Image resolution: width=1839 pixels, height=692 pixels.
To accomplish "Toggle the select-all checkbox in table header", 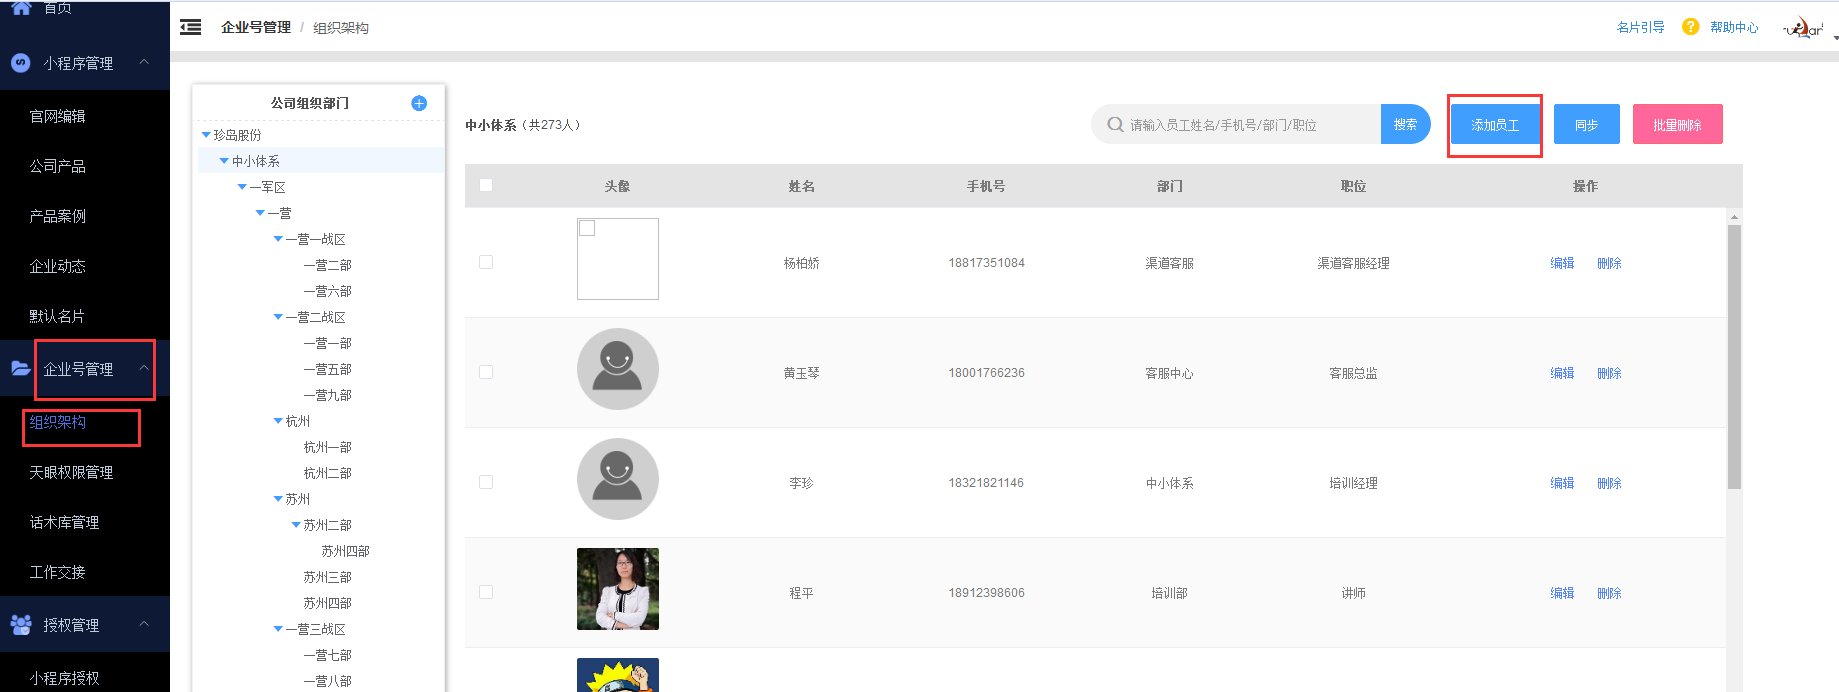I will (486, 185).
